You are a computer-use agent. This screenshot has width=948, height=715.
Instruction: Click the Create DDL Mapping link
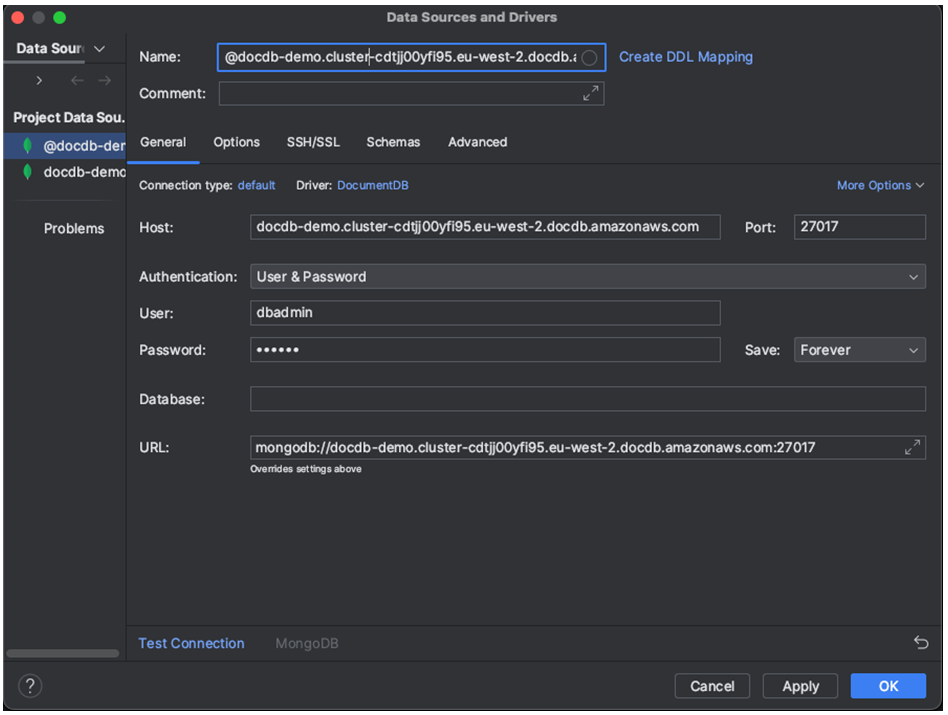coord(686,57)
